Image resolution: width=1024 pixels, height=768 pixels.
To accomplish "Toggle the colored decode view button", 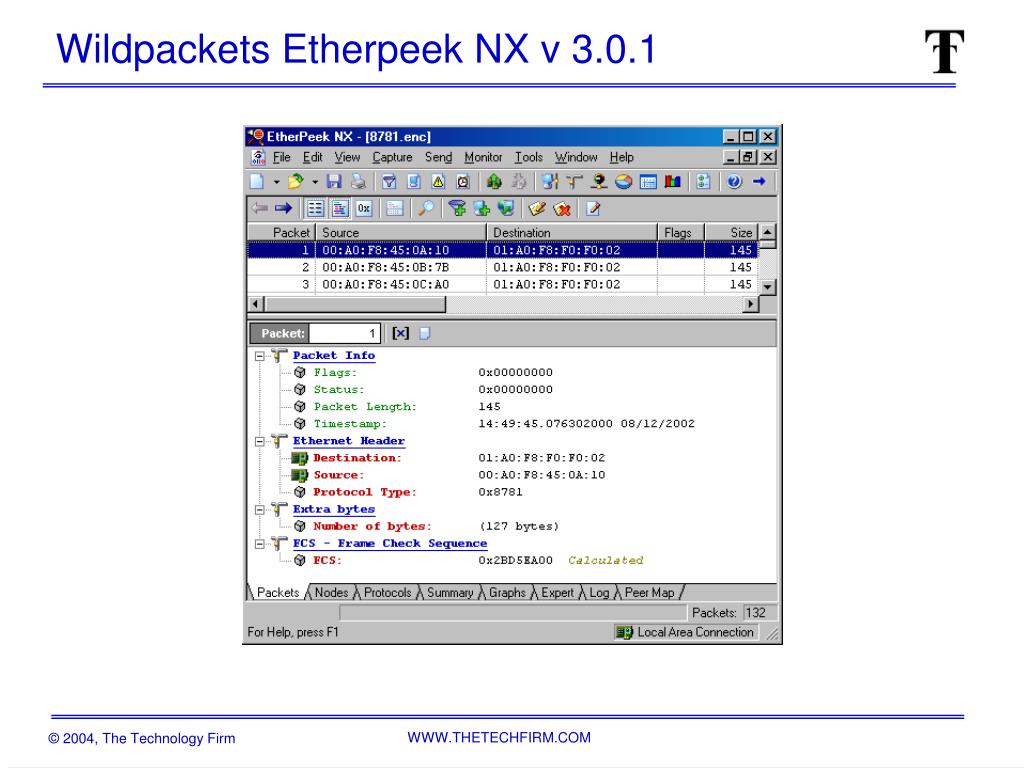I will 340,208.
